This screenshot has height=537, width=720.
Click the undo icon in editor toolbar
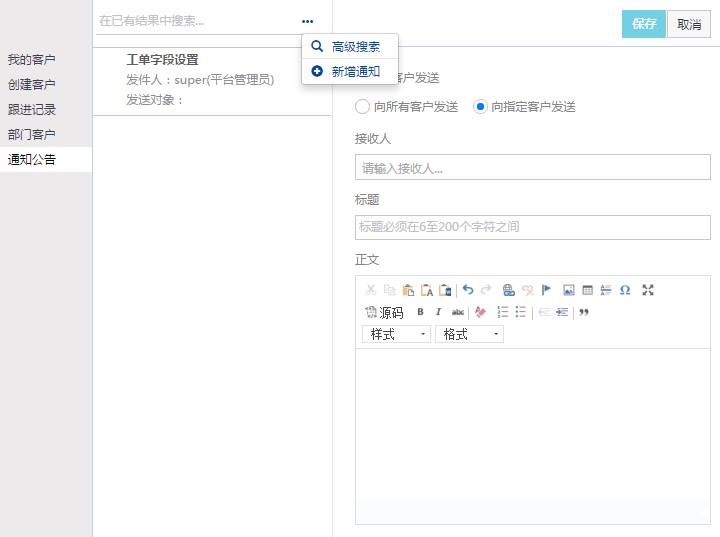click(x=468, y=290)
